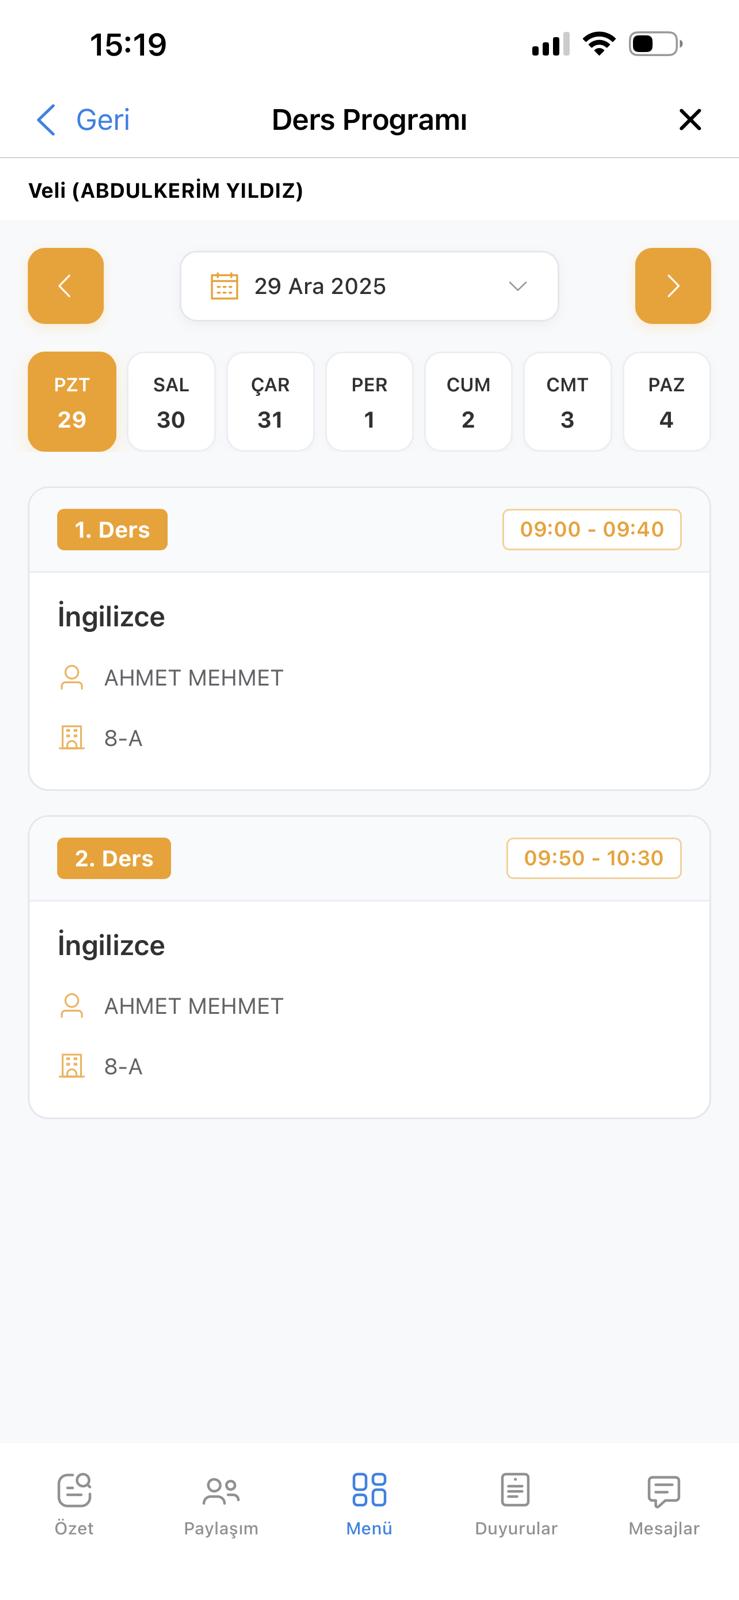
Task: Open Mesajlar chat icon
Action: pyautogui.click(x=664, y=1491)
